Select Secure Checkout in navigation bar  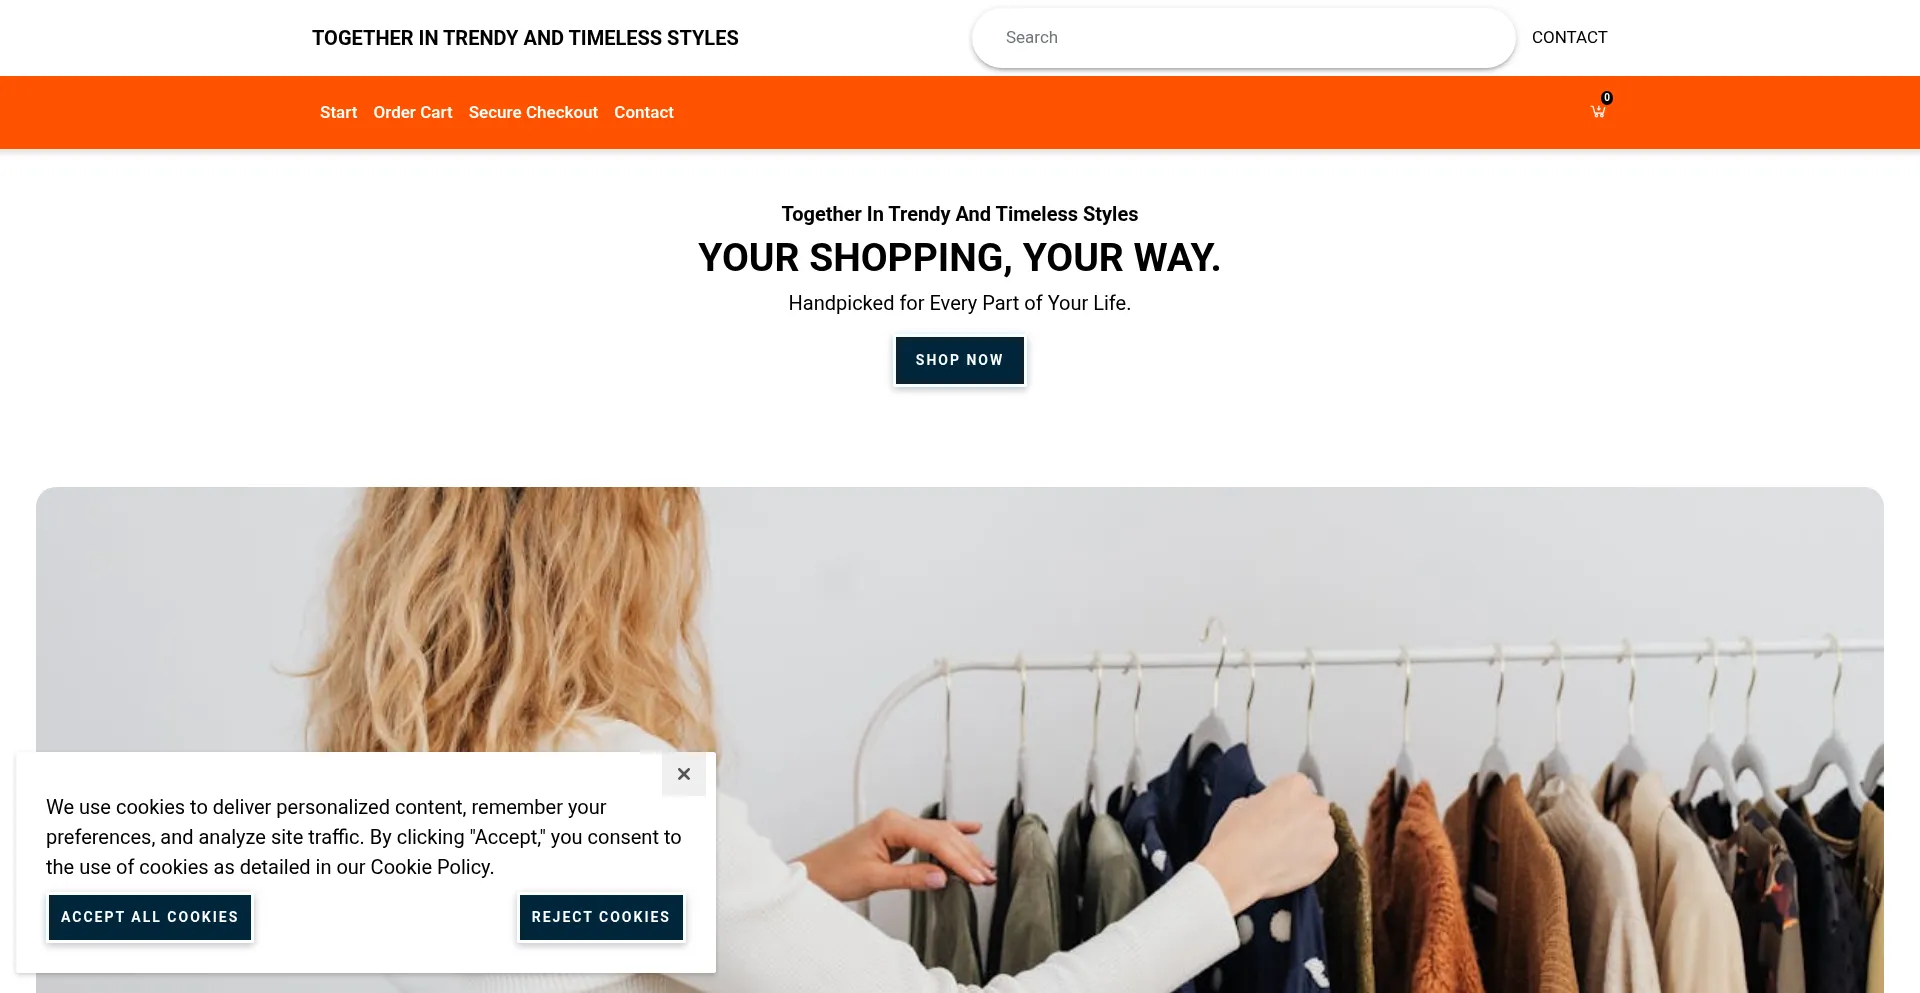pos(533,113)
